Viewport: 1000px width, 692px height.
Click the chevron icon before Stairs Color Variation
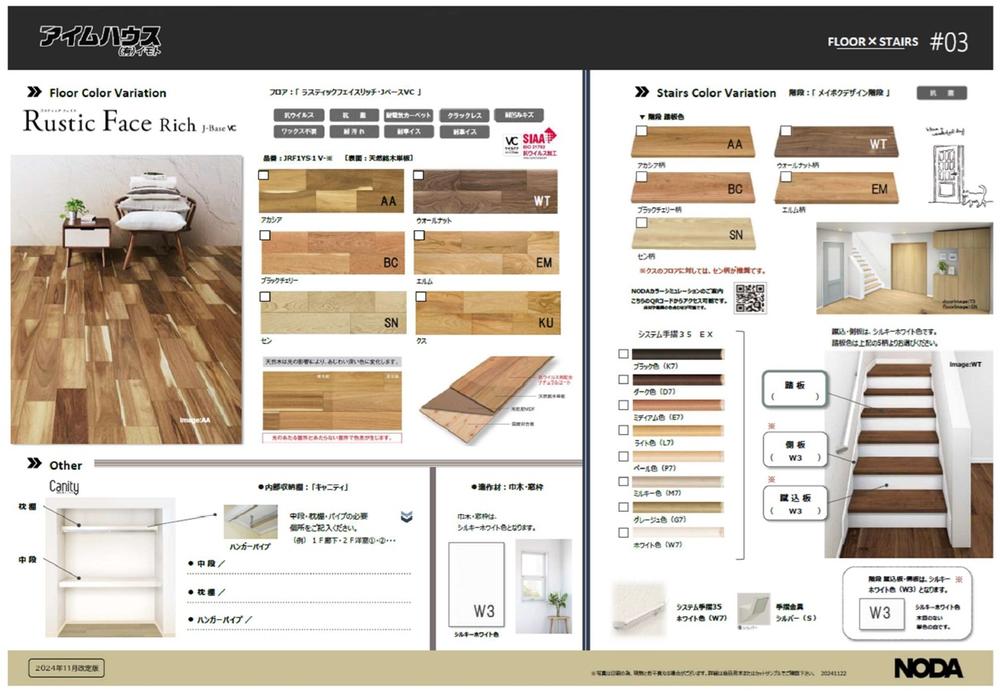coord(642,92)
